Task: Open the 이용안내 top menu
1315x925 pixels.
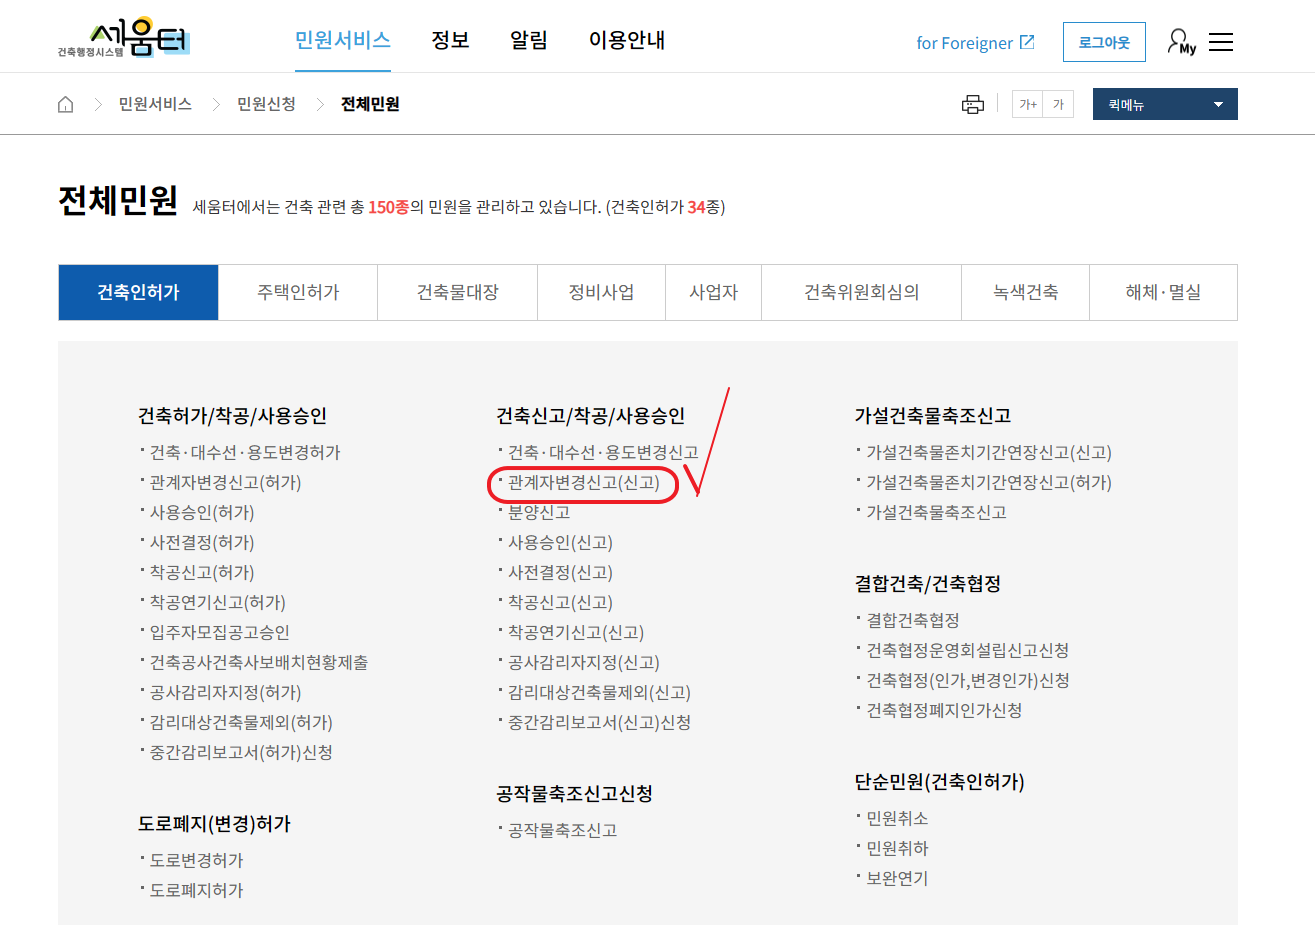Action: (626, 40)
